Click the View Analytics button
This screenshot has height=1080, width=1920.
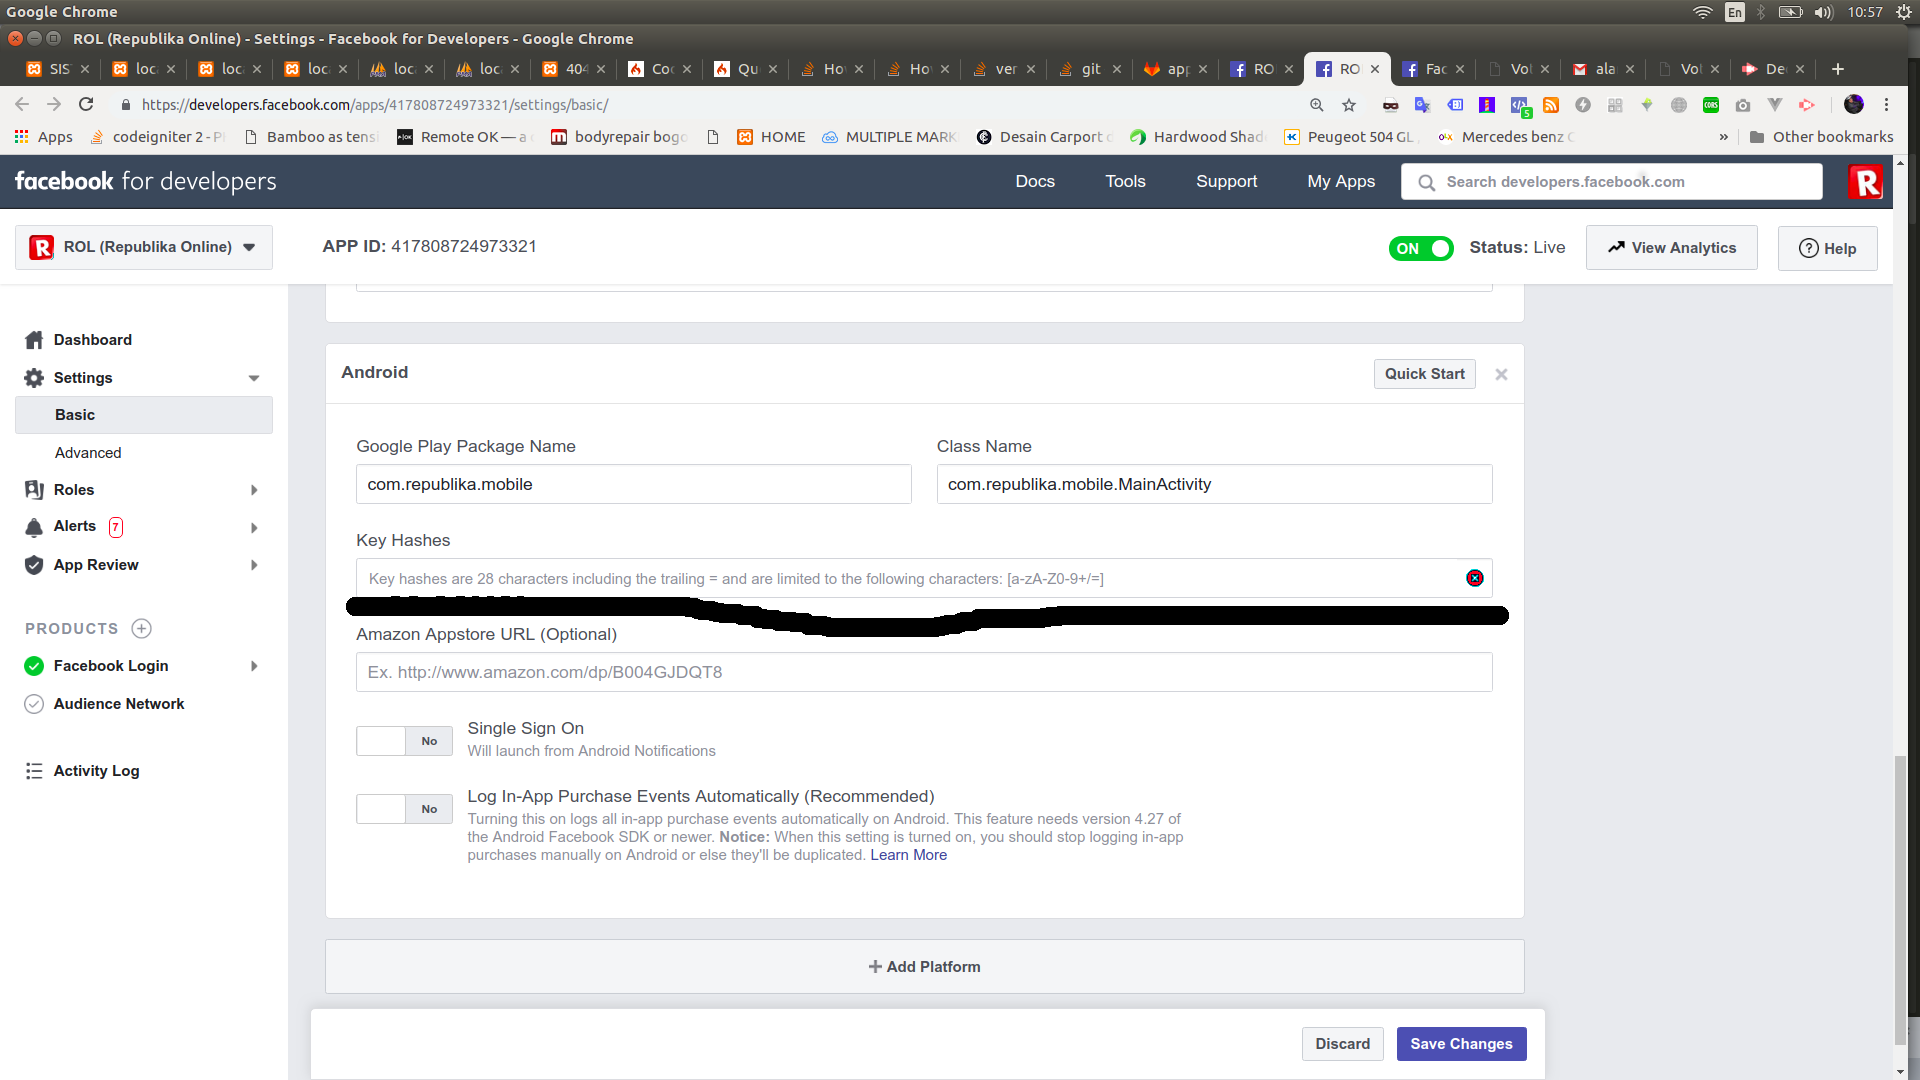pyautogui.click(x=1671, y=248)
